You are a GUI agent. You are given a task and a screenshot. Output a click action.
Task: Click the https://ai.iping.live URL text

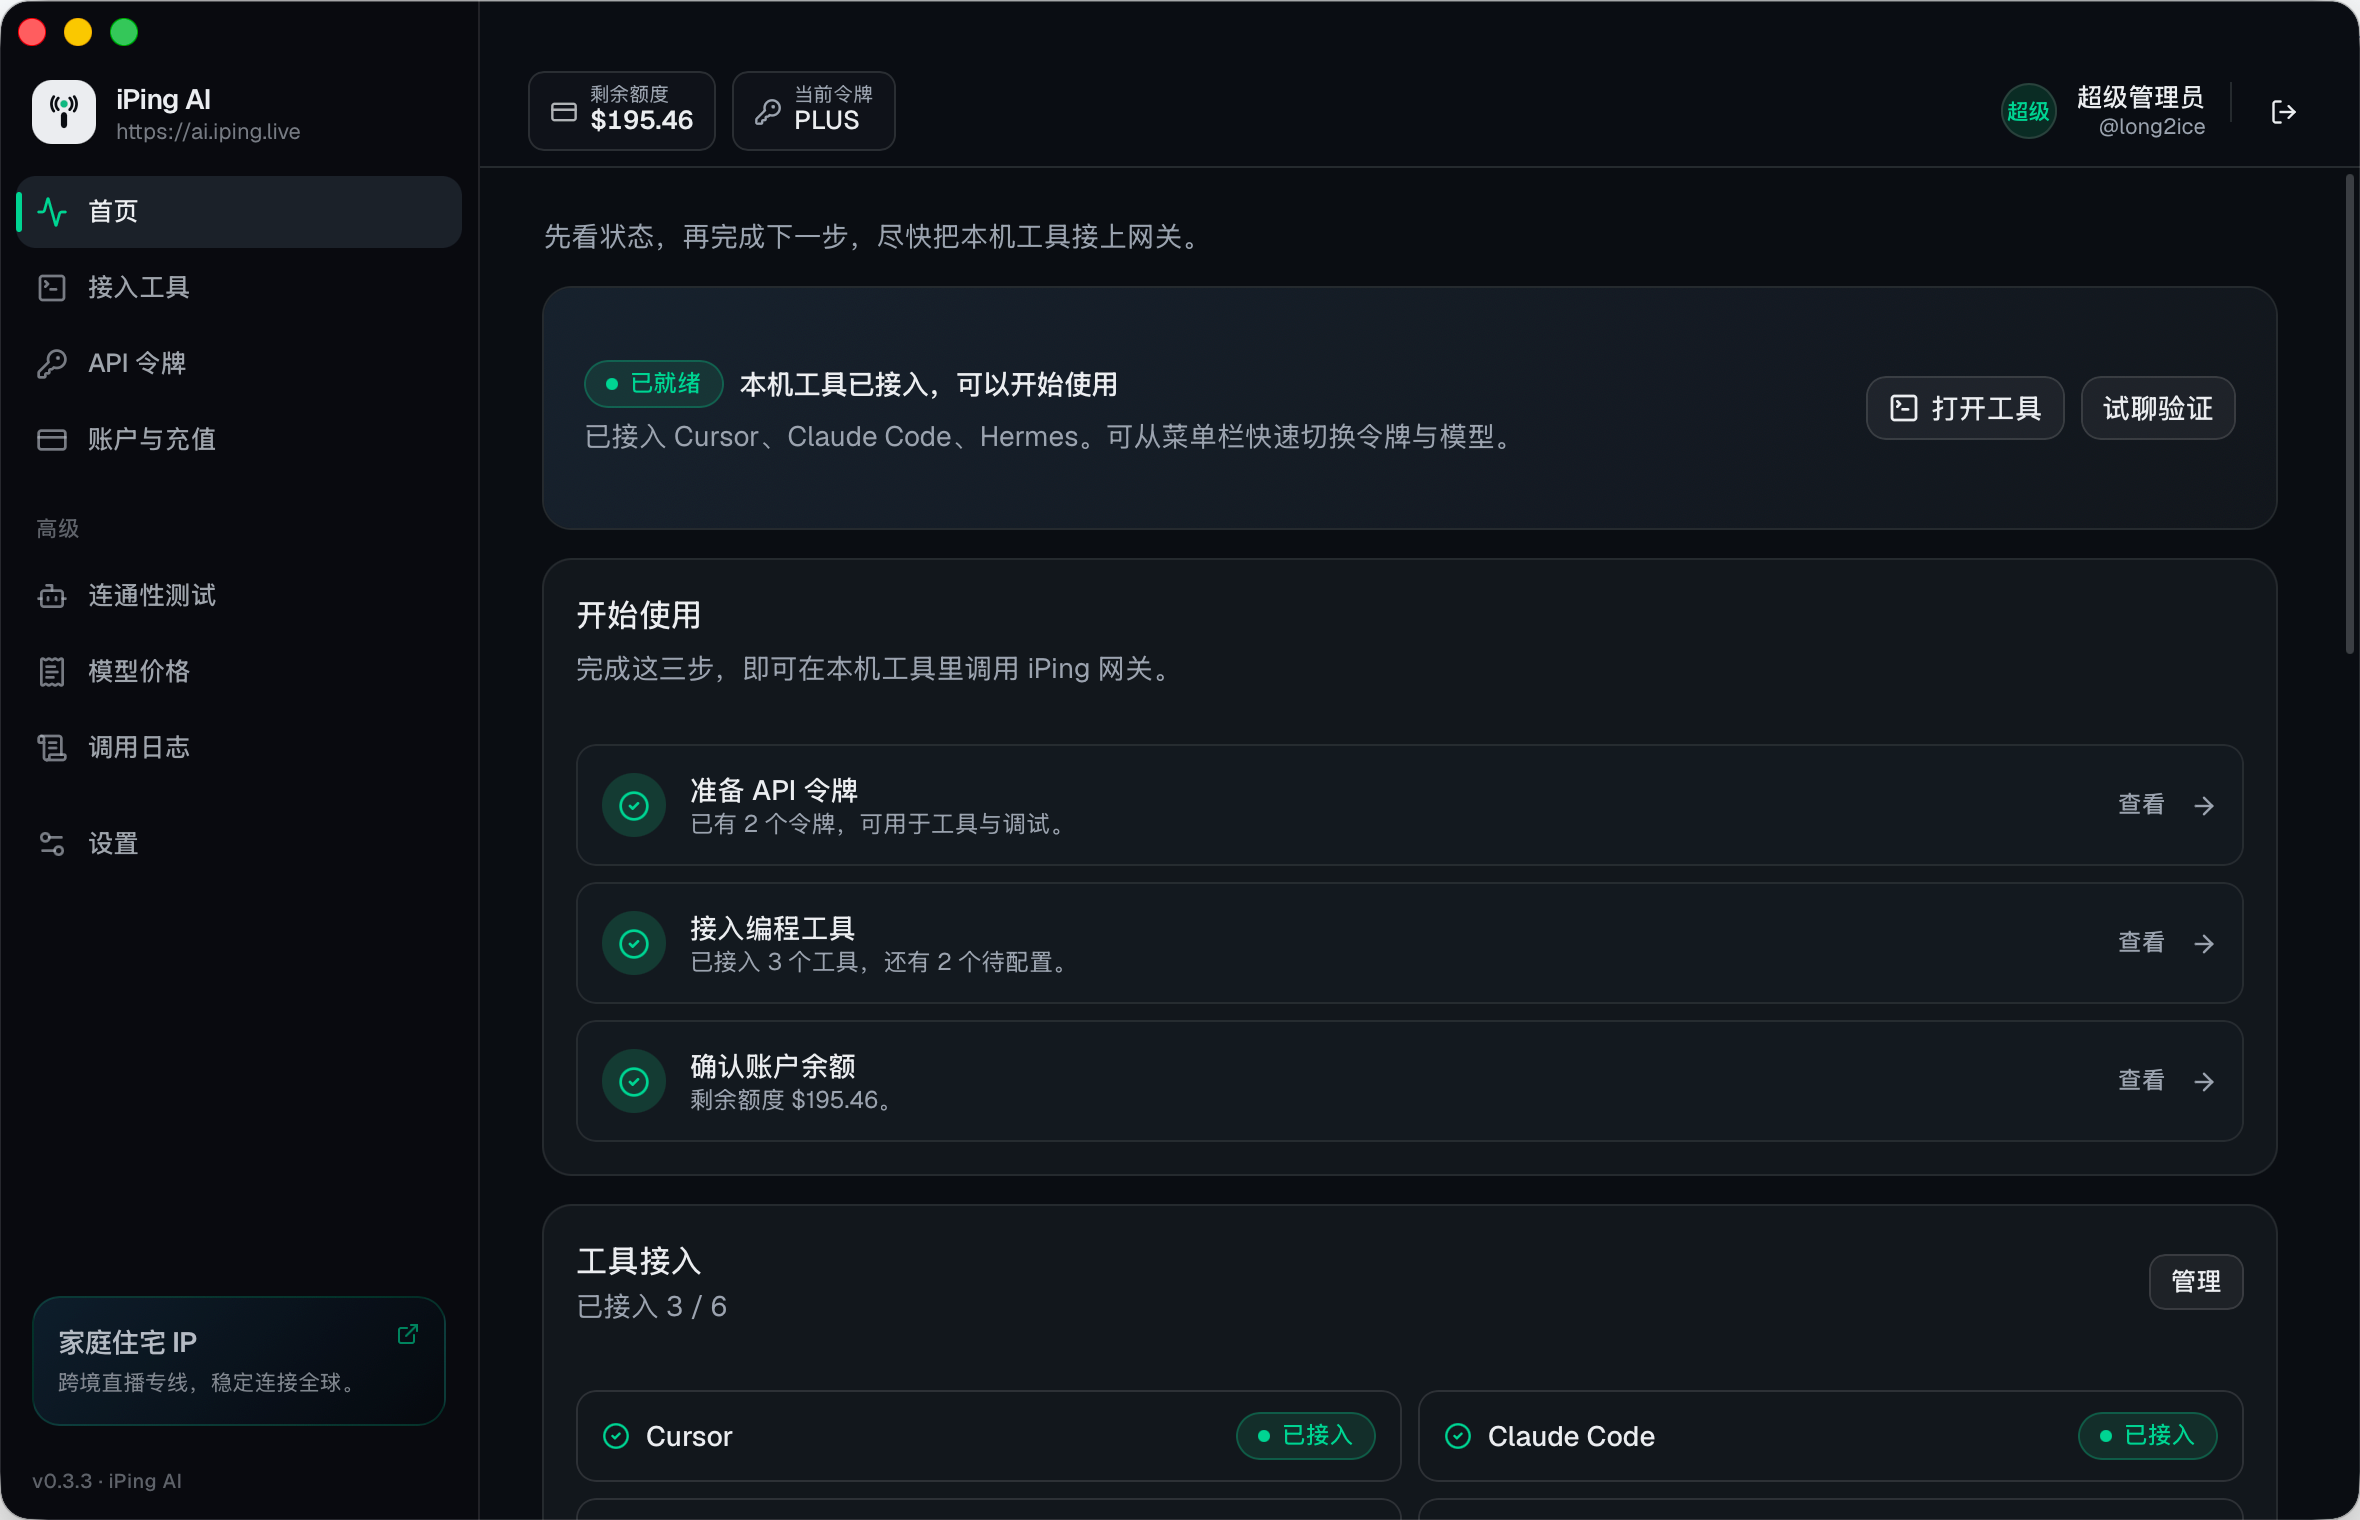[208, 132]
